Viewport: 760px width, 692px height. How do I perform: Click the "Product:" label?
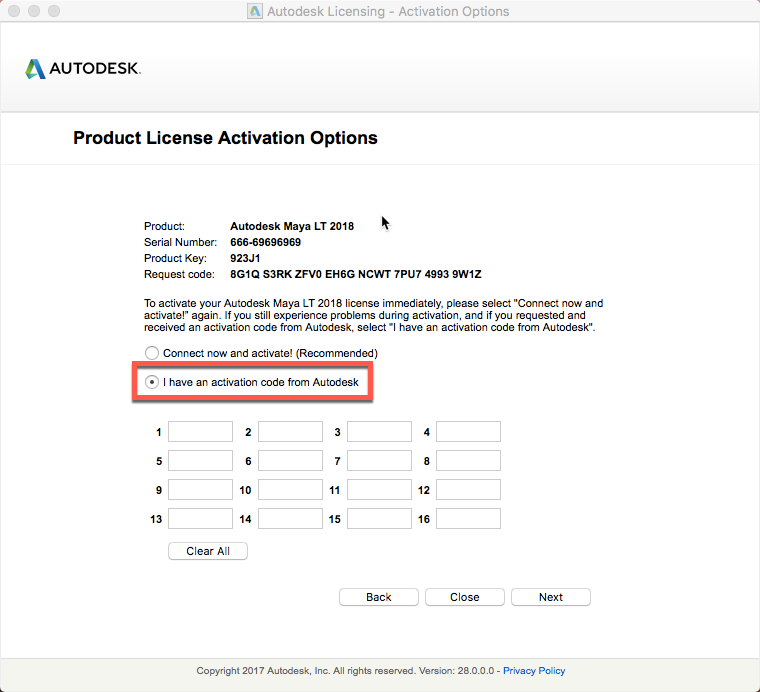164,226
